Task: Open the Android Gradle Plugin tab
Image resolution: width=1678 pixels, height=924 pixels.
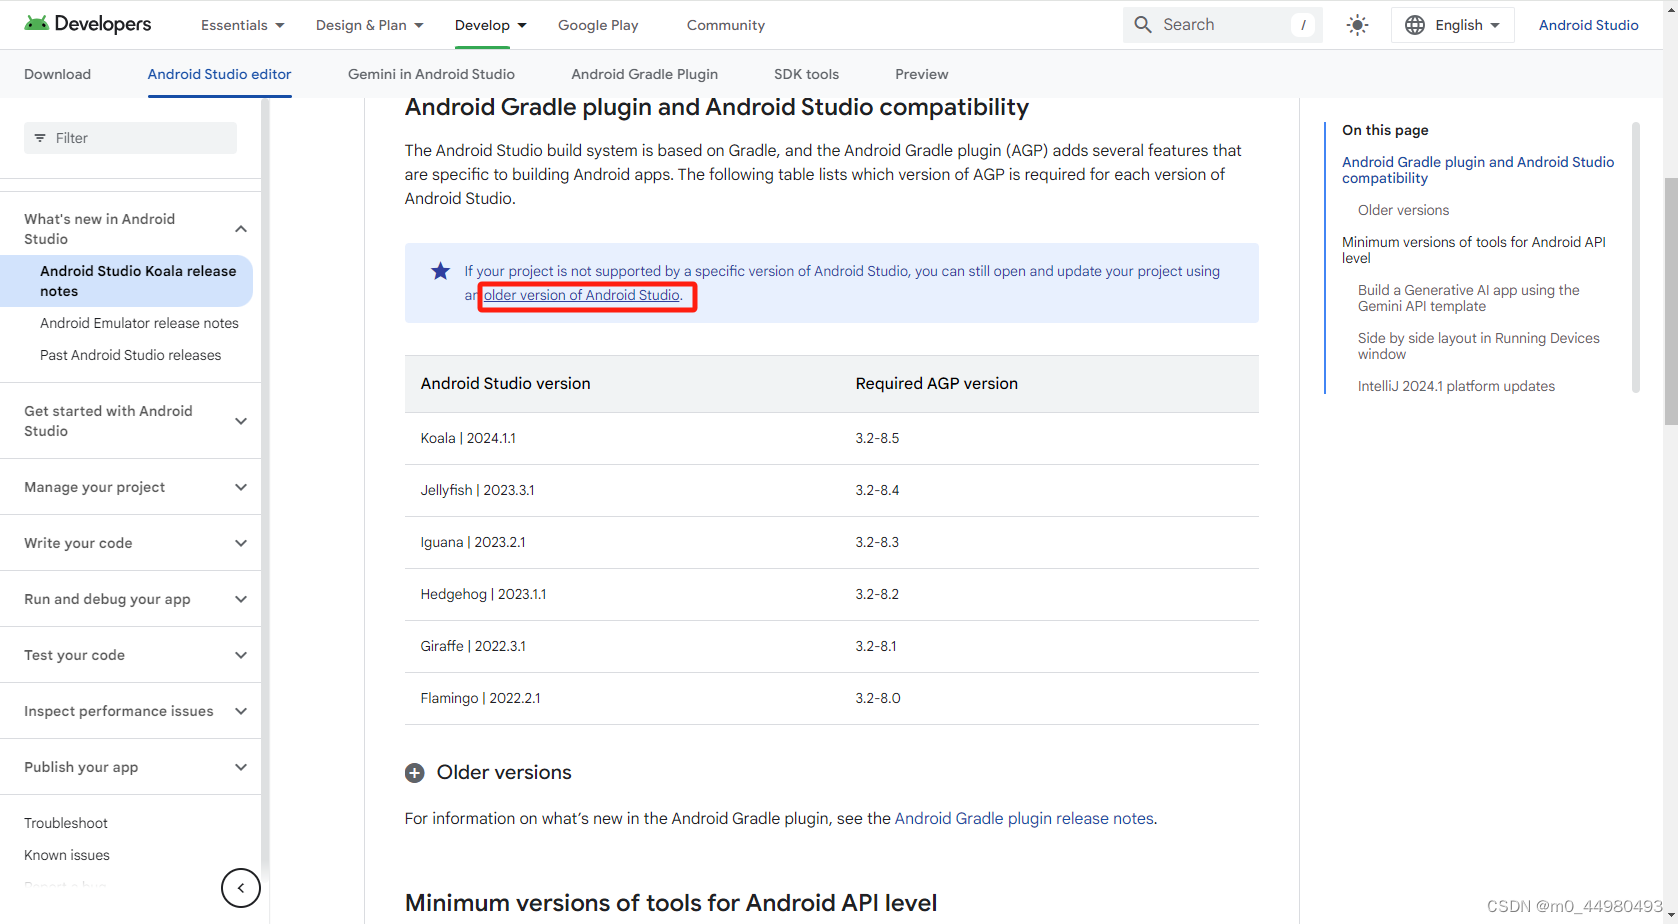Action: point(645,74)
